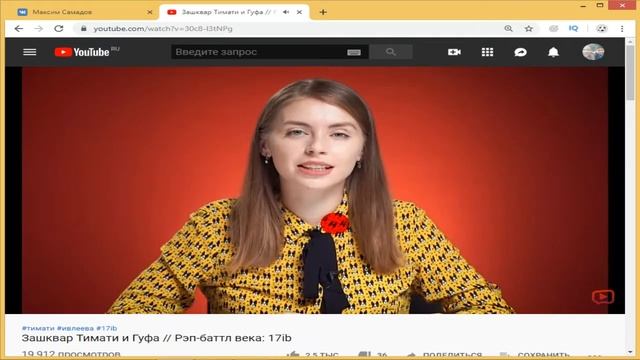Select the Зашквар Тимати и Гуфа tab

[234, 12]
